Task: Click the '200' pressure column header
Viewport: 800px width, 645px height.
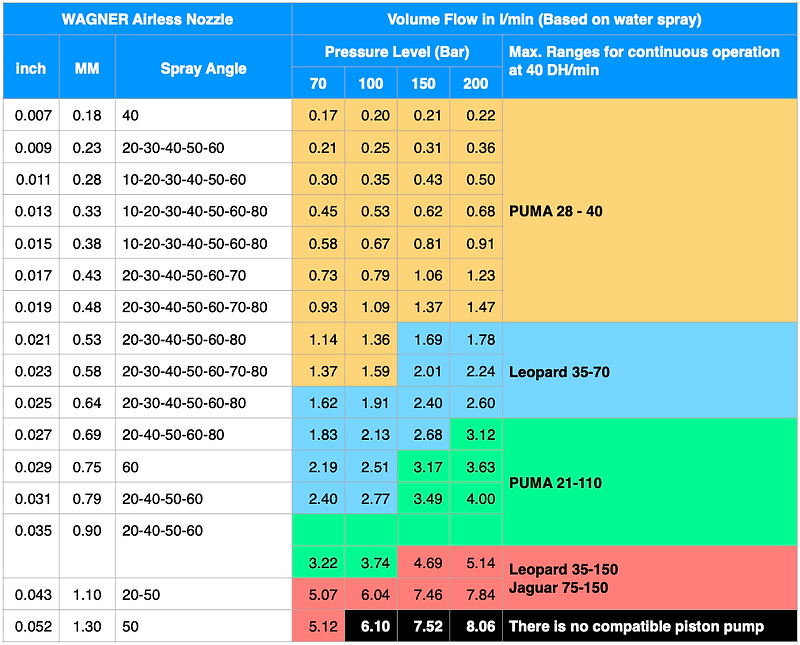Action: [x=476, y=83]
